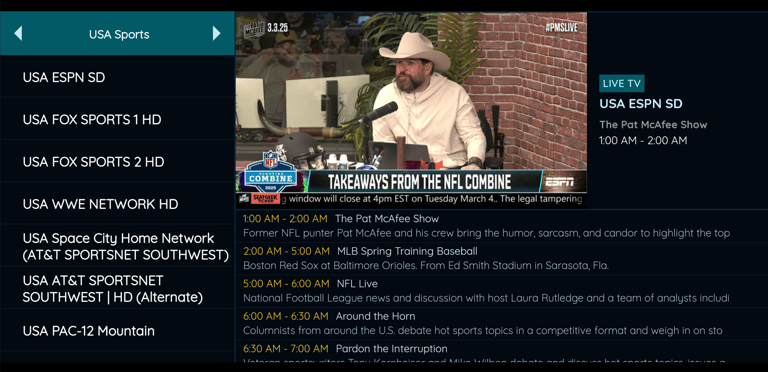Image resolution: width=768 pixels, height=372 pixels.
Task: Click the USA ESPN SD title beside the video
Action: (x=641, y=104)
